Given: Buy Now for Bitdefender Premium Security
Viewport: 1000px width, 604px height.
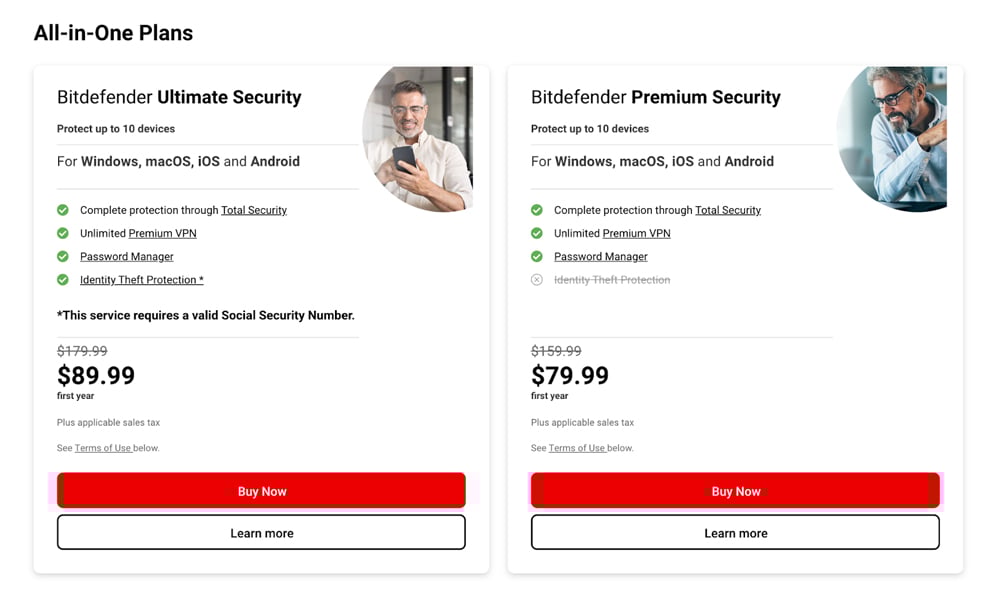Looking at the screenshot, I should pyautogui.click(x=735, y=491).
